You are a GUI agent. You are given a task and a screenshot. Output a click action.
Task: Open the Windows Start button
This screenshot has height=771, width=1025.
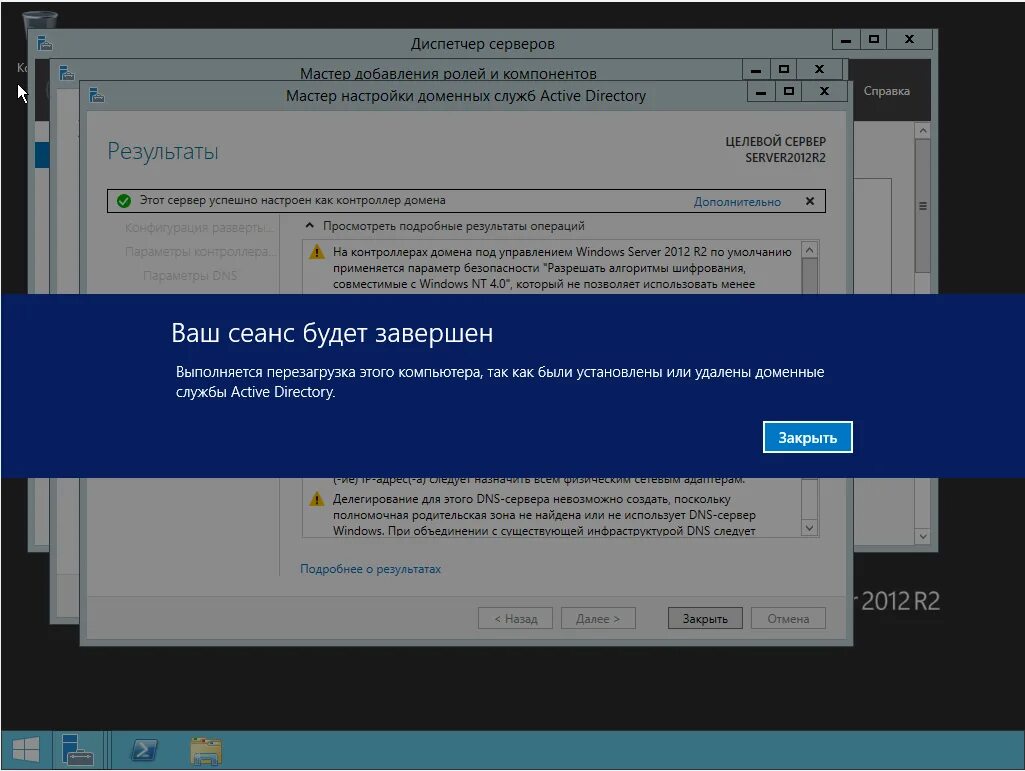tap(26, 750)
